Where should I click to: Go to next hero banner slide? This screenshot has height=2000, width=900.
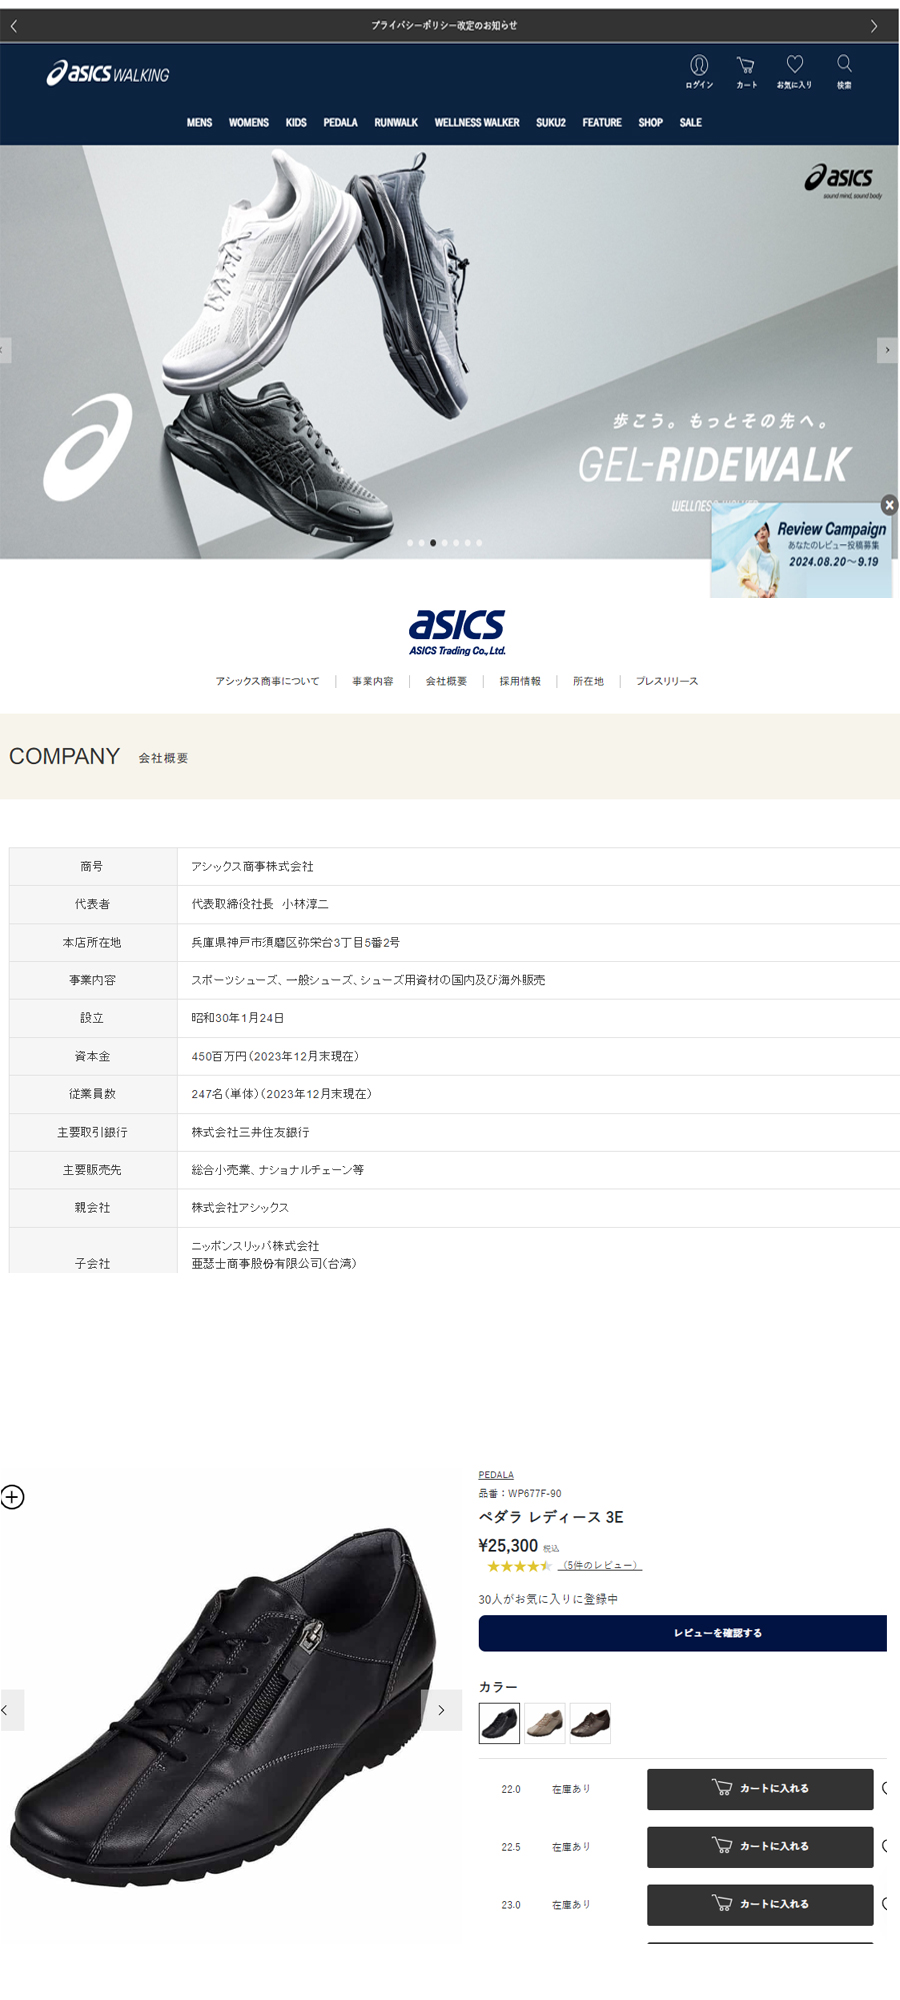pyautogui.click(x=887, y=350)
